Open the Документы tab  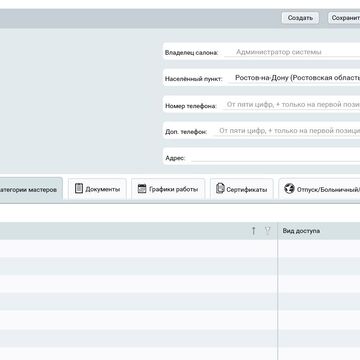click(x=97, y=189)
